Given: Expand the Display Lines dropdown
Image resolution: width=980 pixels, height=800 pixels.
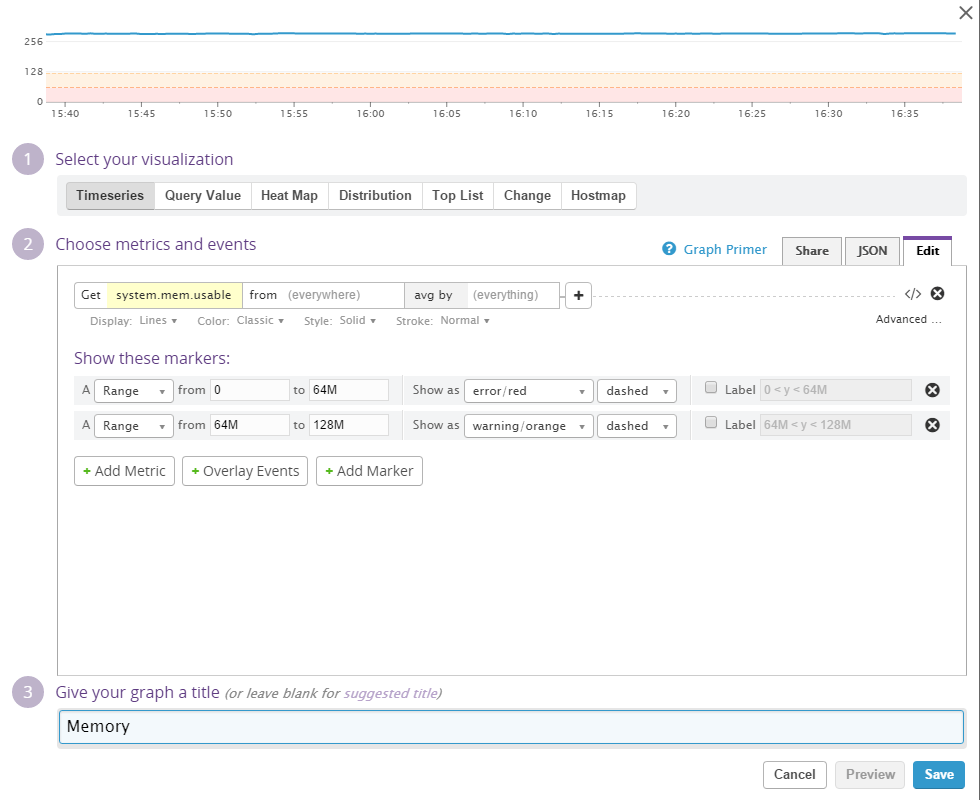Looking at the screenshot, I should [x=158, y=321].
